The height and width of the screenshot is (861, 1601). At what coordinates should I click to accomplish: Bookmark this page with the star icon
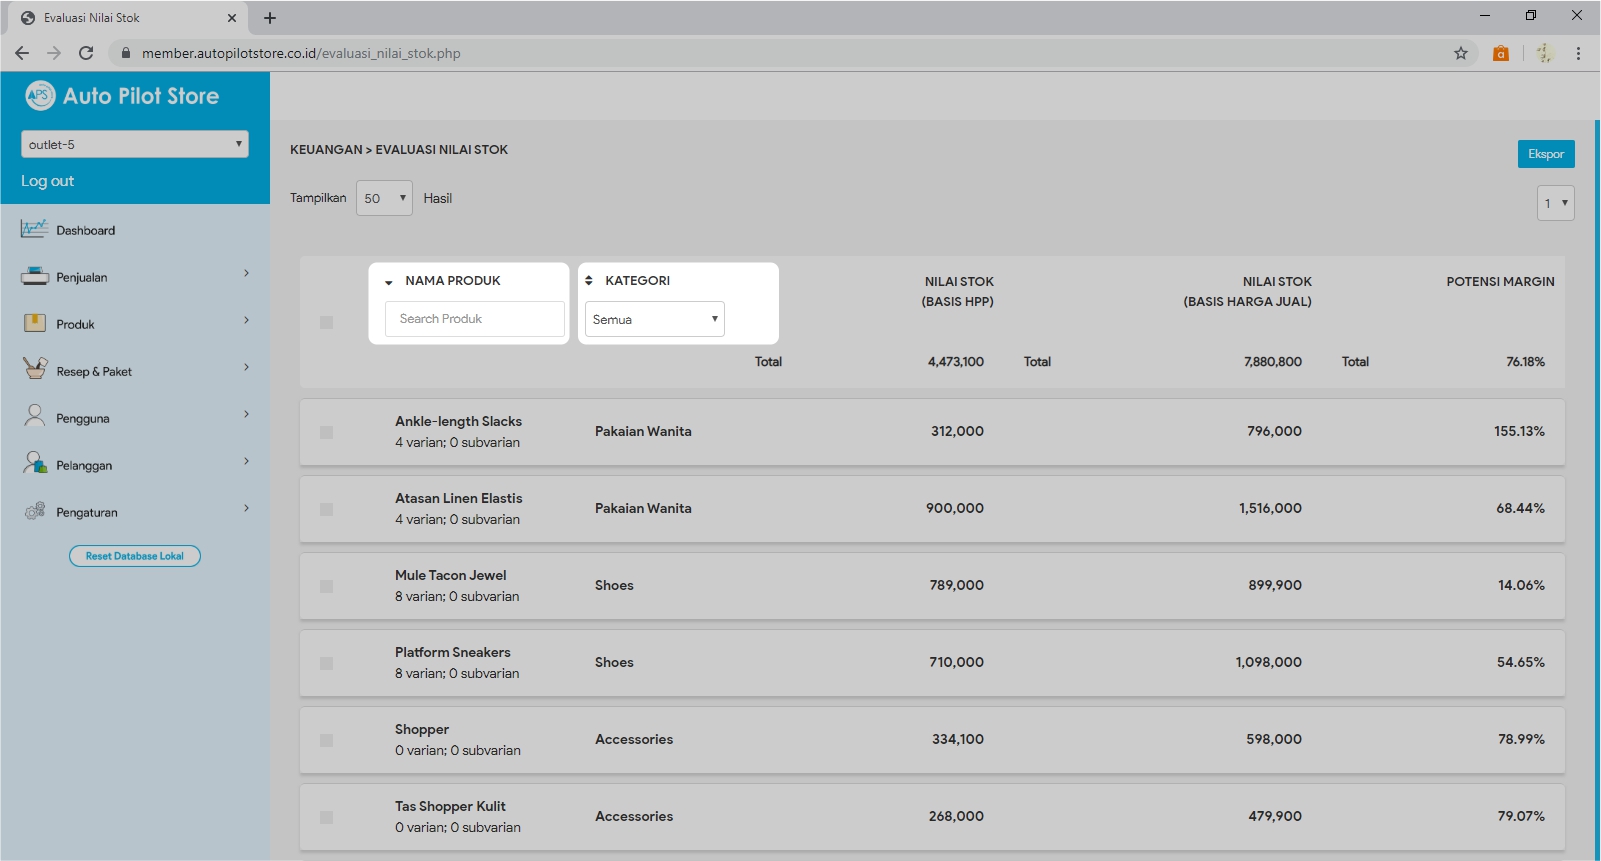pos(1461,53)
